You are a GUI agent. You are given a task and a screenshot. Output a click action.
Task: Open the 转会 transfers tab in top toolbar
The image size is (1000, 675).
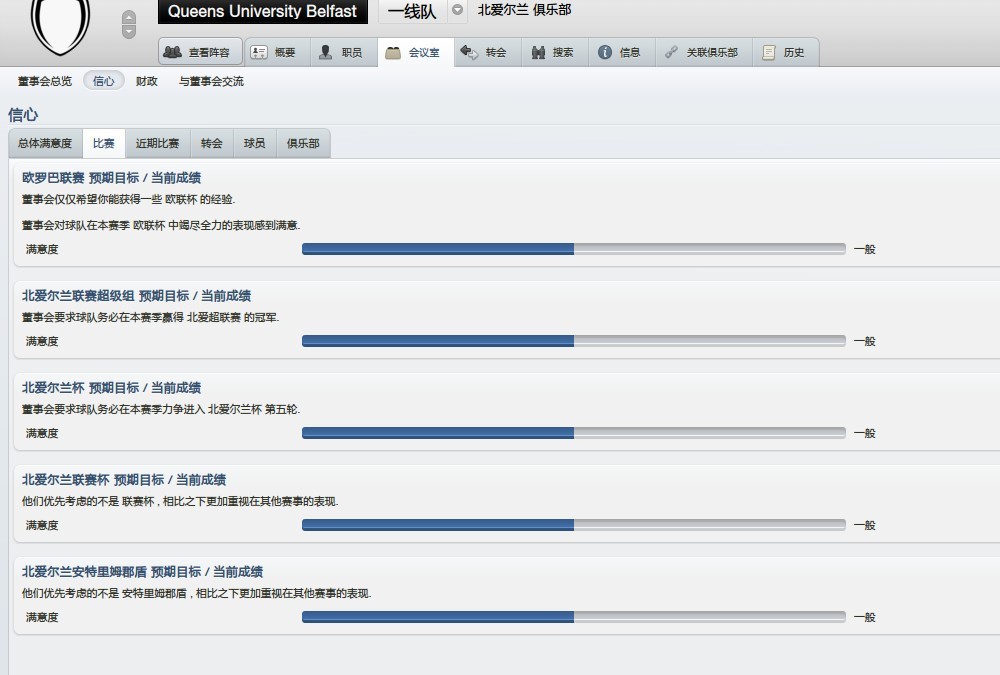pyautogui.click(x=487, y=52)
